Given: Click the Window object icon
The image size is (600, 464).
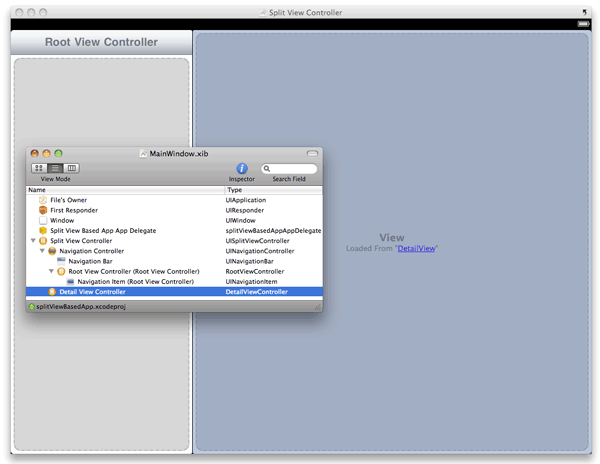Looking at the screenshot, I should click(x=43, y=220).
